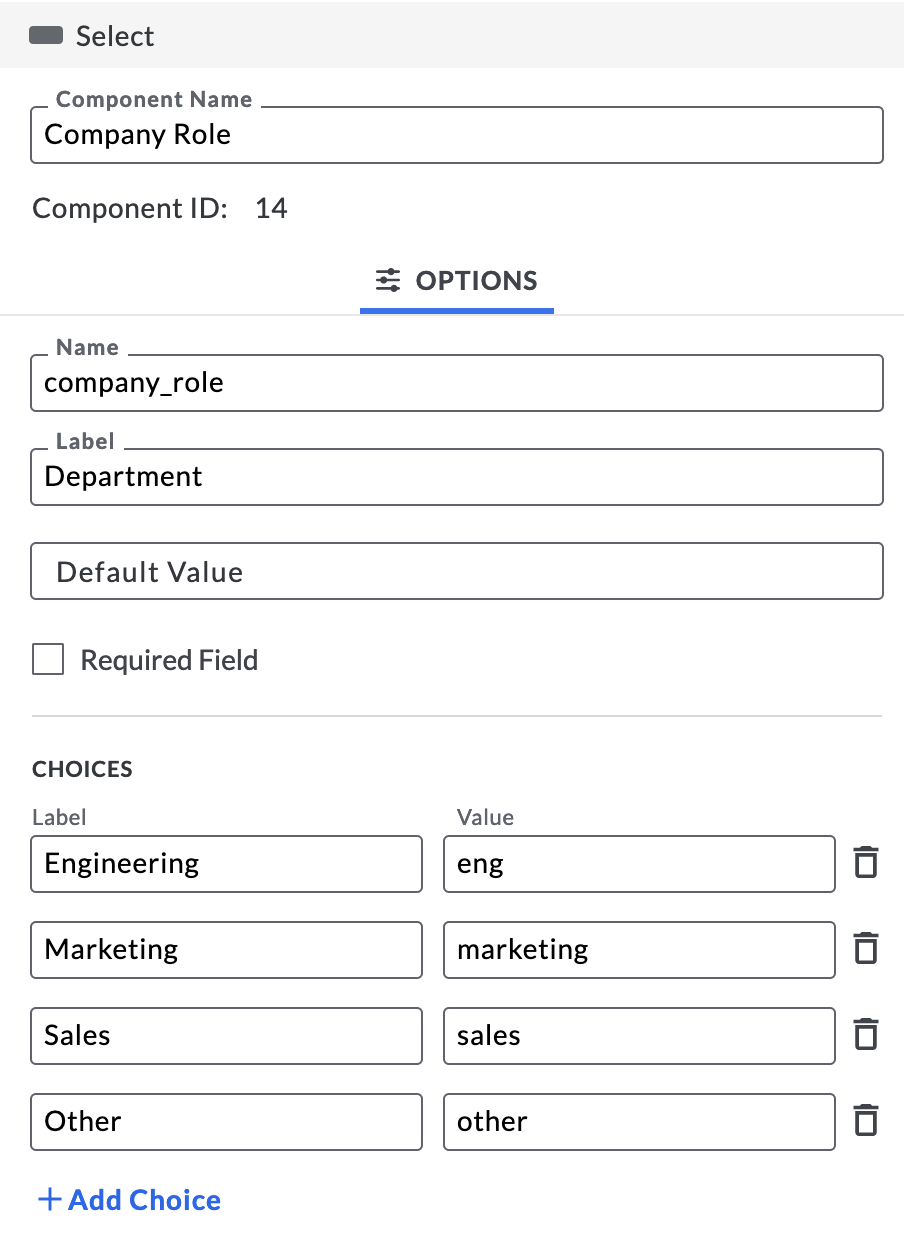Enable the Required Field checkbox
Image resolution: width=904 pixels, height=1252 pixels.
[x=48, y=660]
